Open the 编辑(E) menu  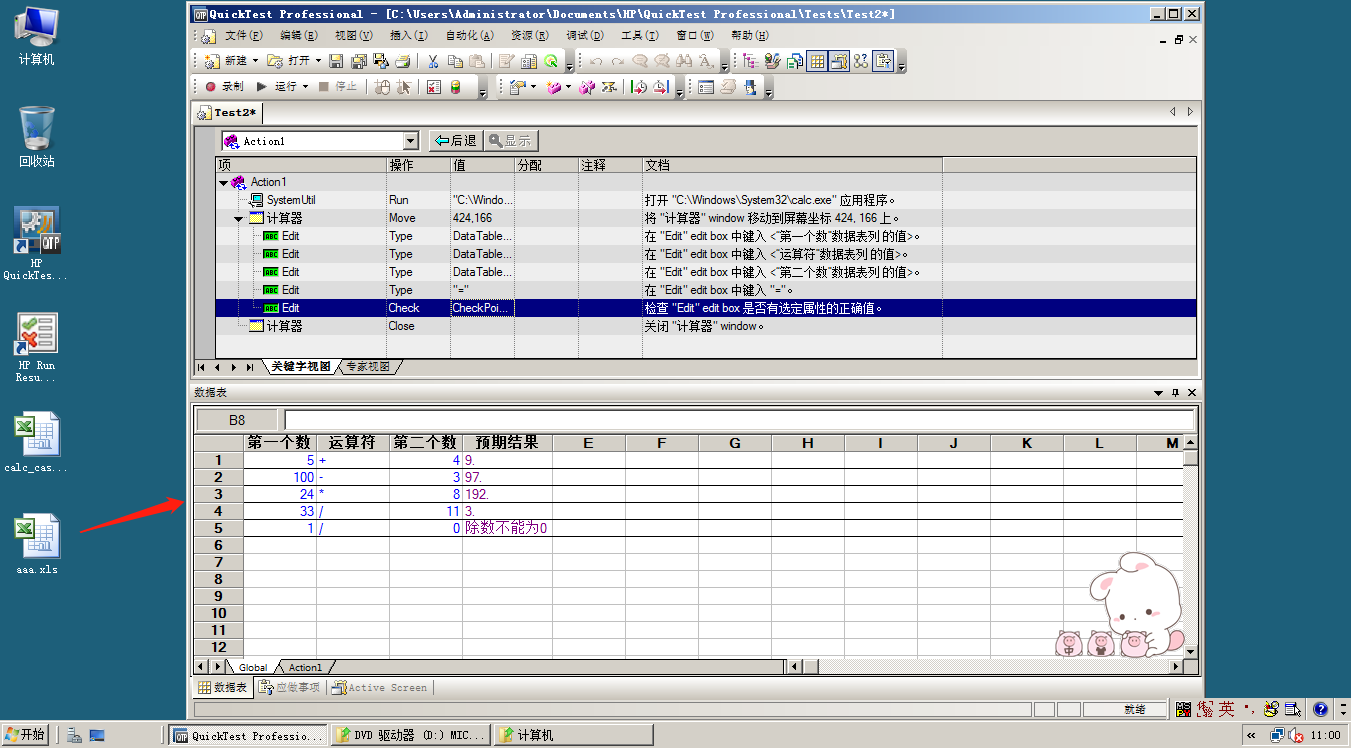(298, 35)
